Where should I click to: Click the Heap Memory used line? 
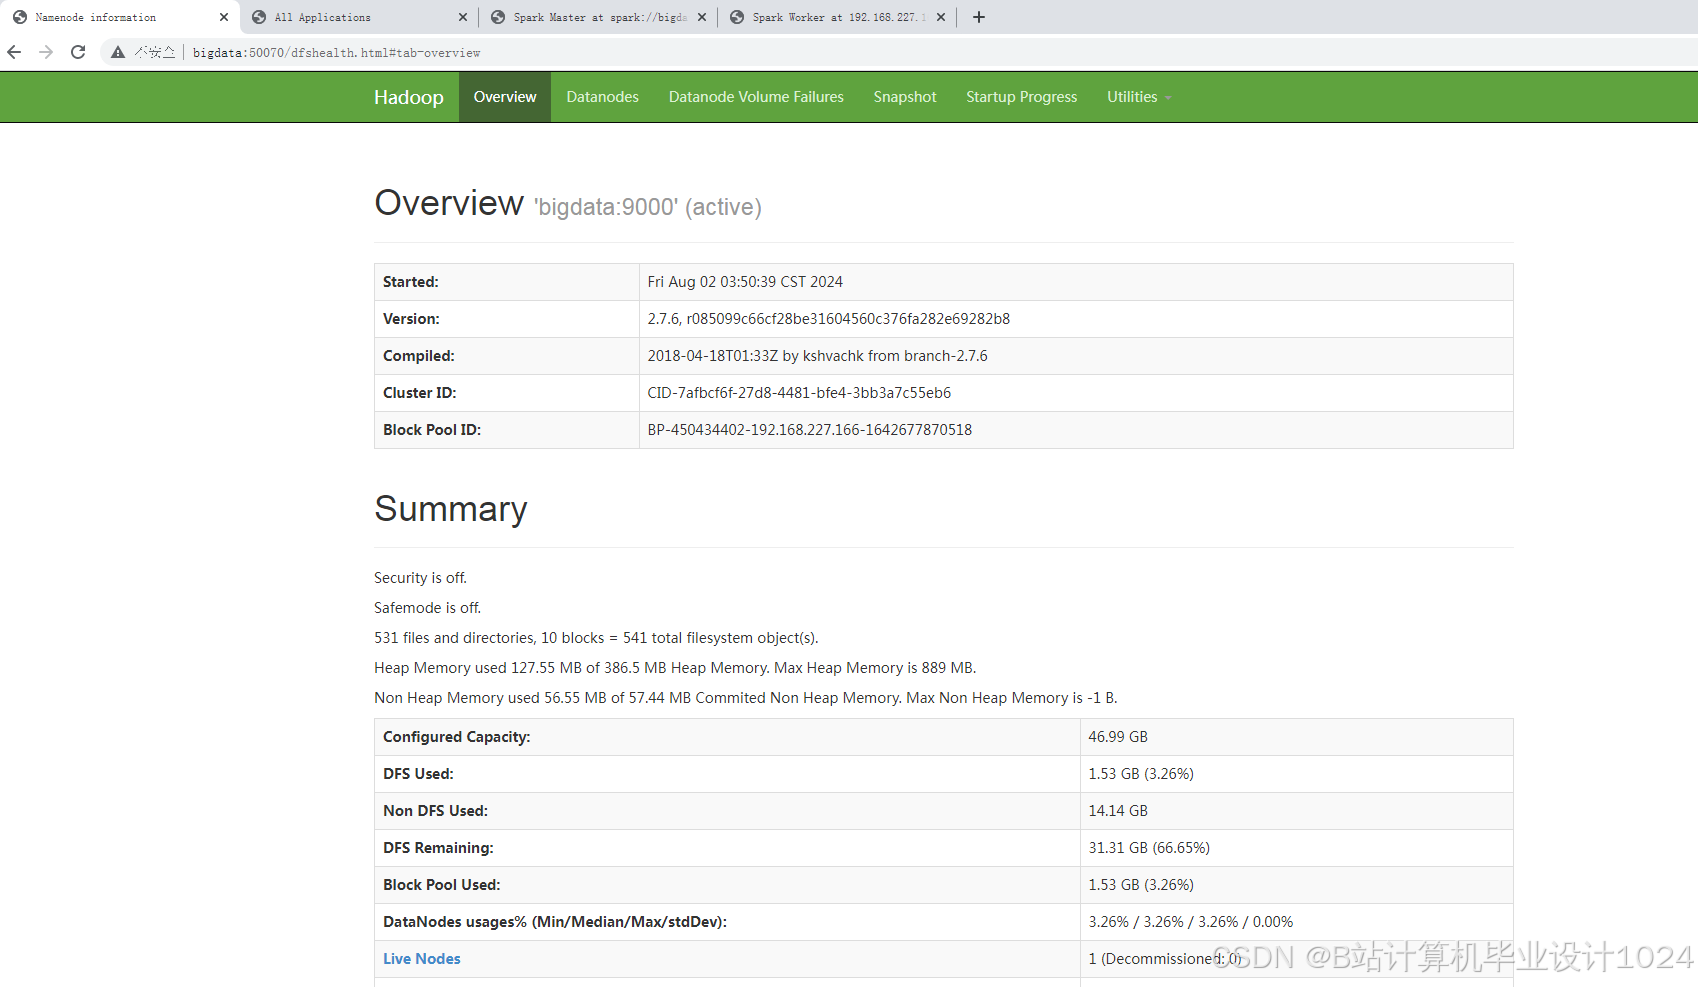(675, 668)
